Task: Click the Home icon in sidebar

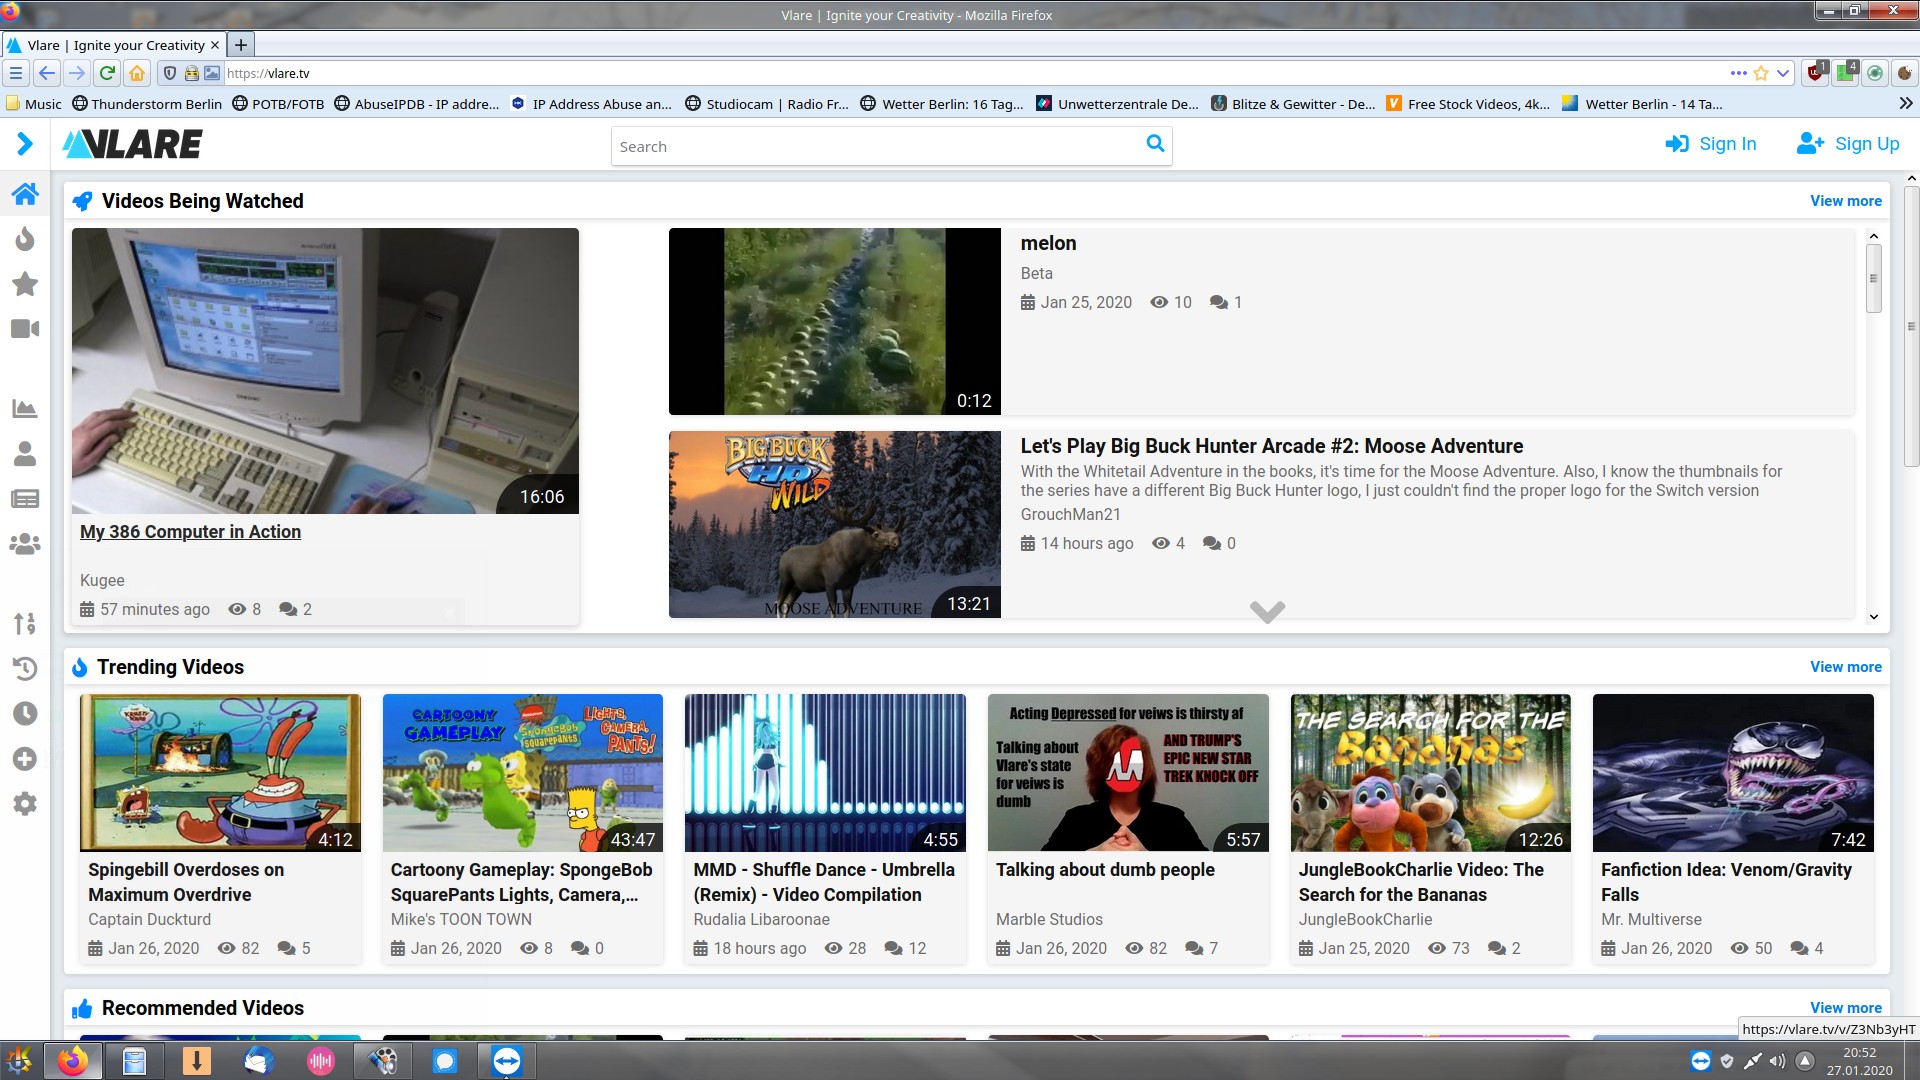Action: pos(25,193)
